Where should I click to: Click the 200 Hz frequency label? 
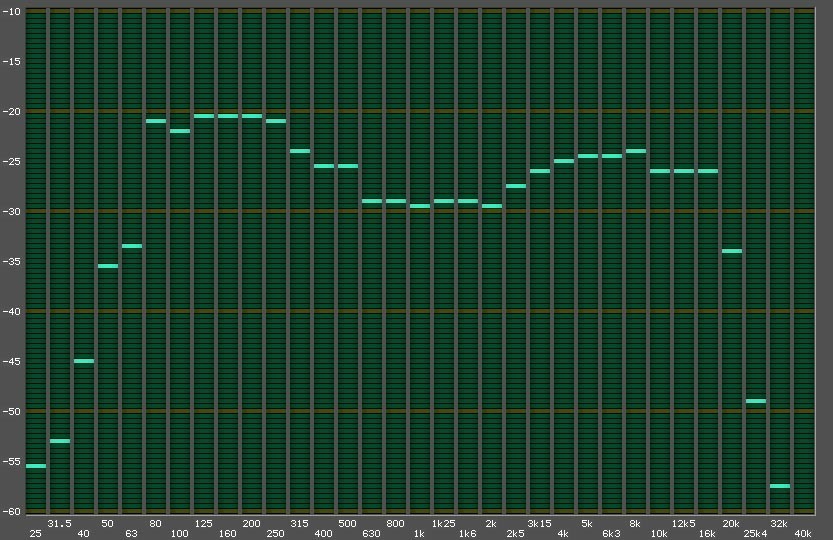coord(251,524)
